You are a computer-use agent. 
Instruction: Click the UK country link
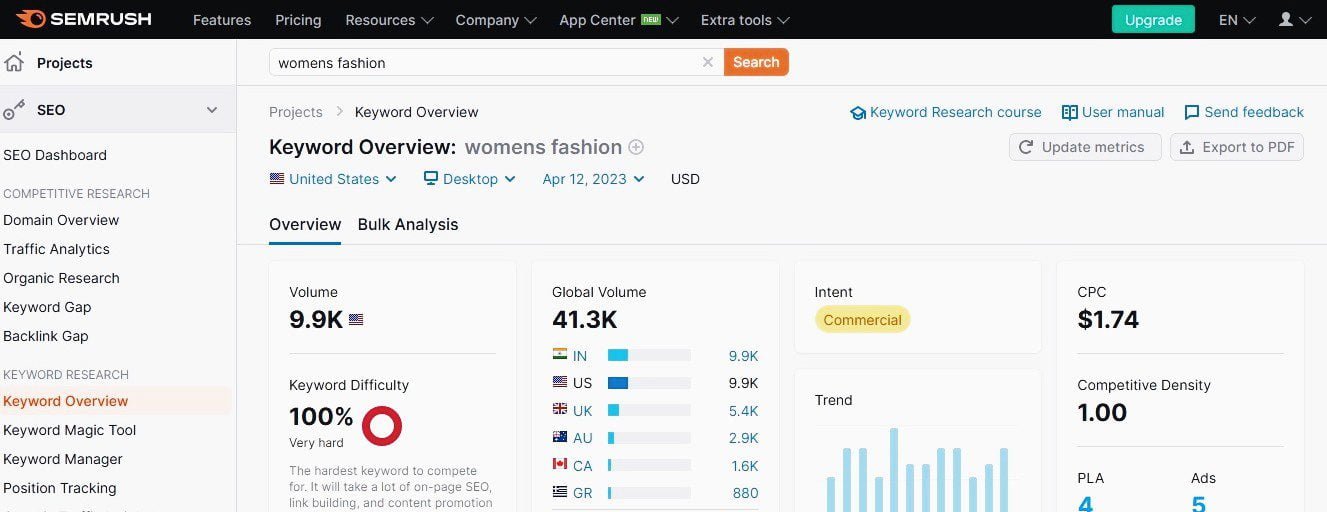pyautogui.click(x=582, y=411)
